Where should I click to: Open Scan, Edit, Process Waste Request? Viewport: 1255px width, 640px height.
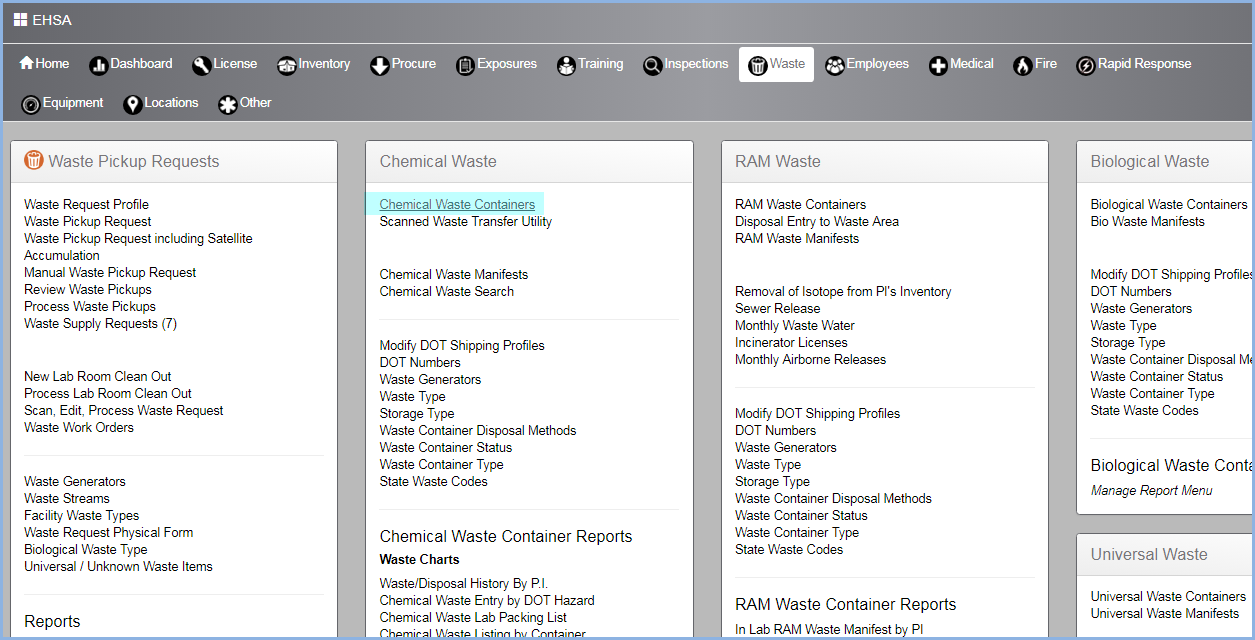click(124, 411)
